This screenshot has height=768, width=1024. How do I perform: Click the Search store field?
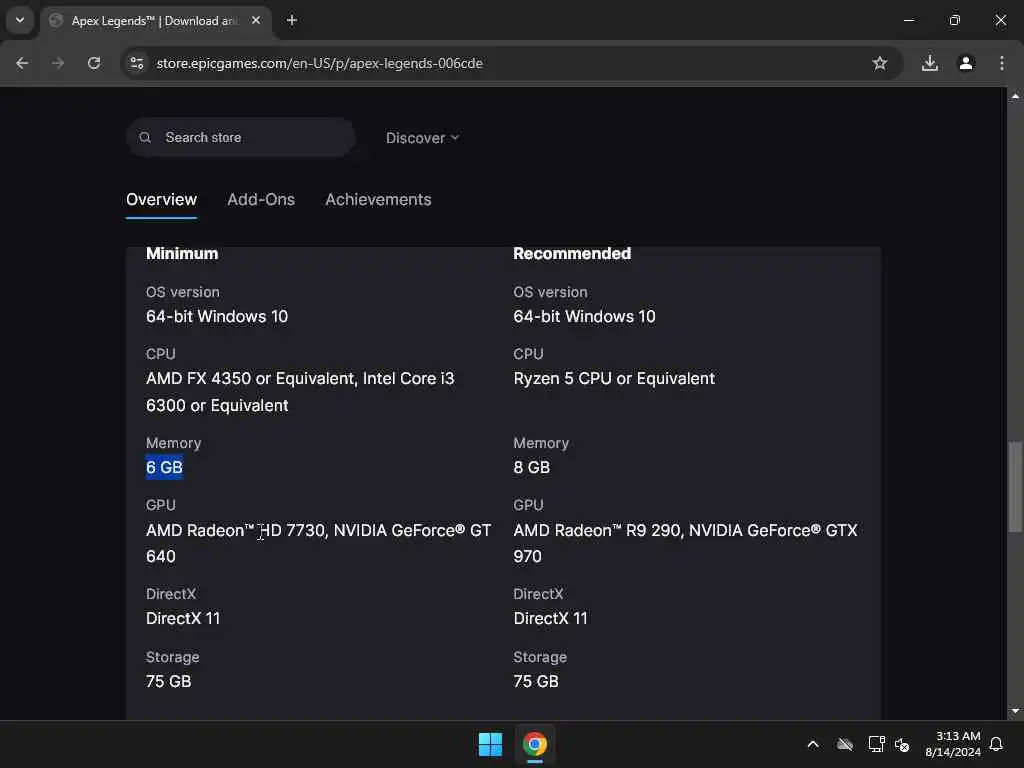[x=241, y=138]
